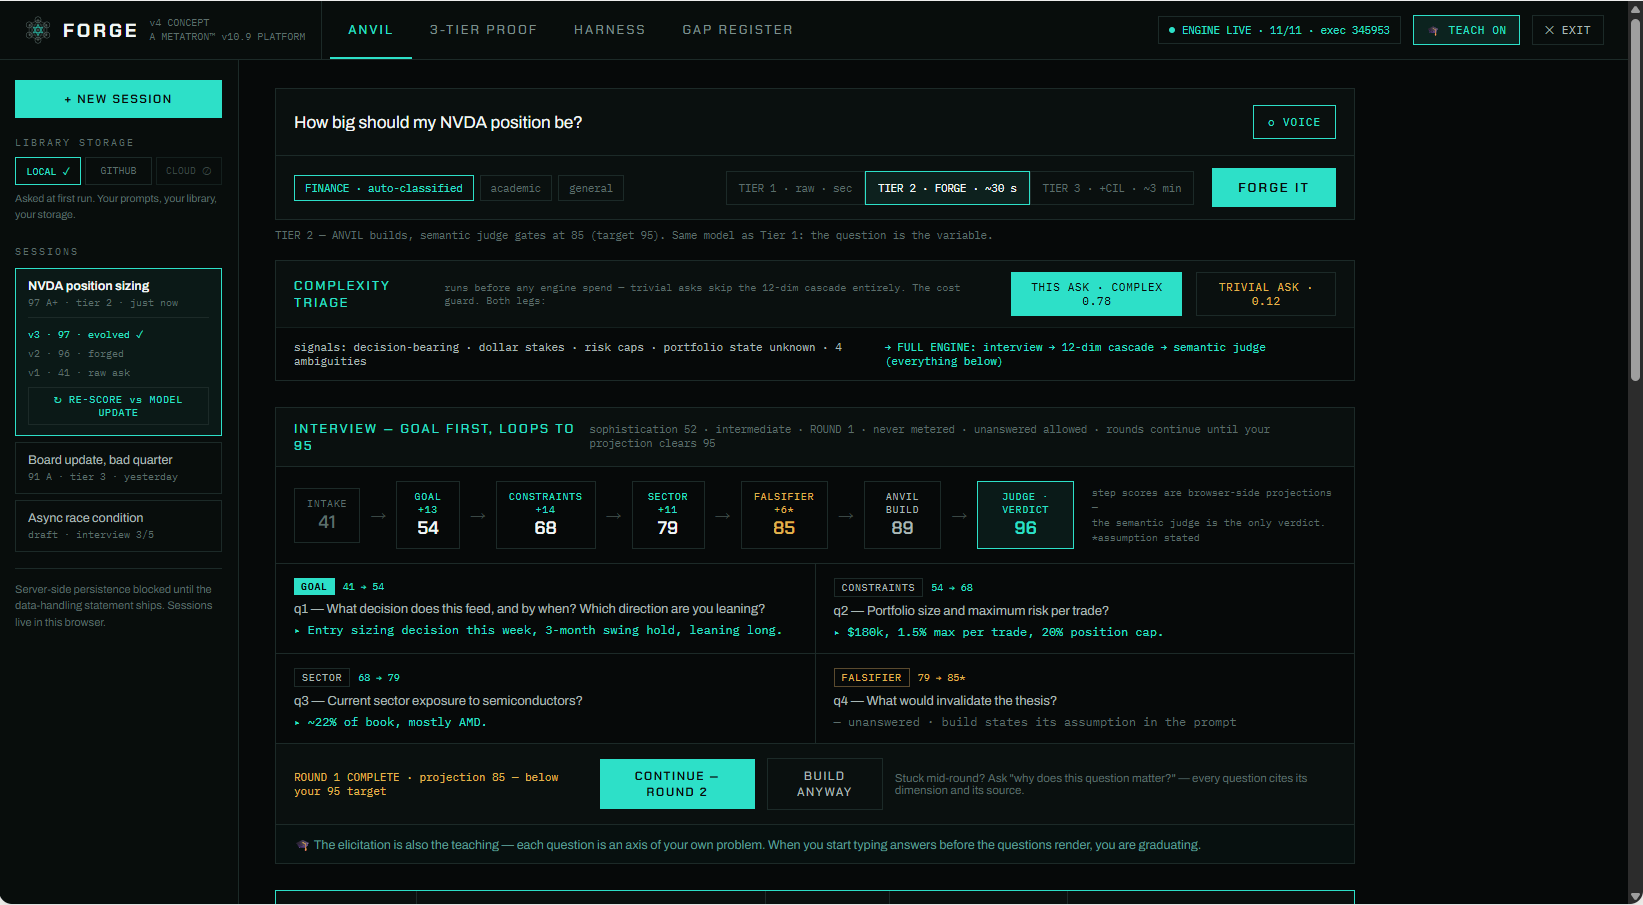Select TIER 2 FORGE mode
The width and height of the screenshot is (1643, 905).
point(947,188)
